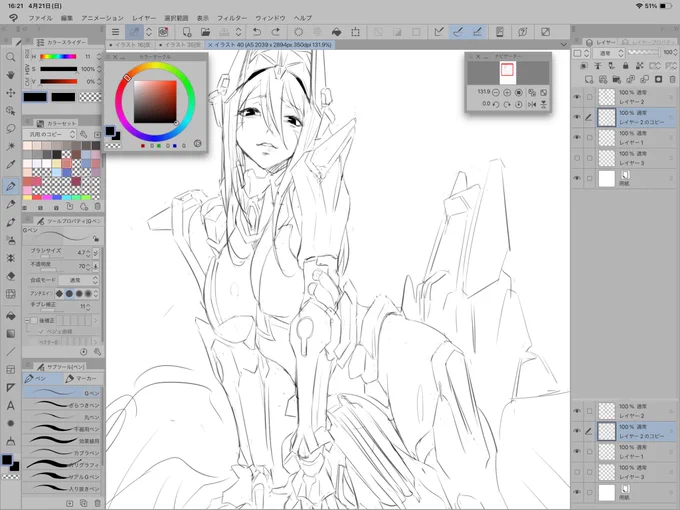Open layer blend mode 通常 dropdown
This screenshot has height=510, width=680.
[609, 53]
